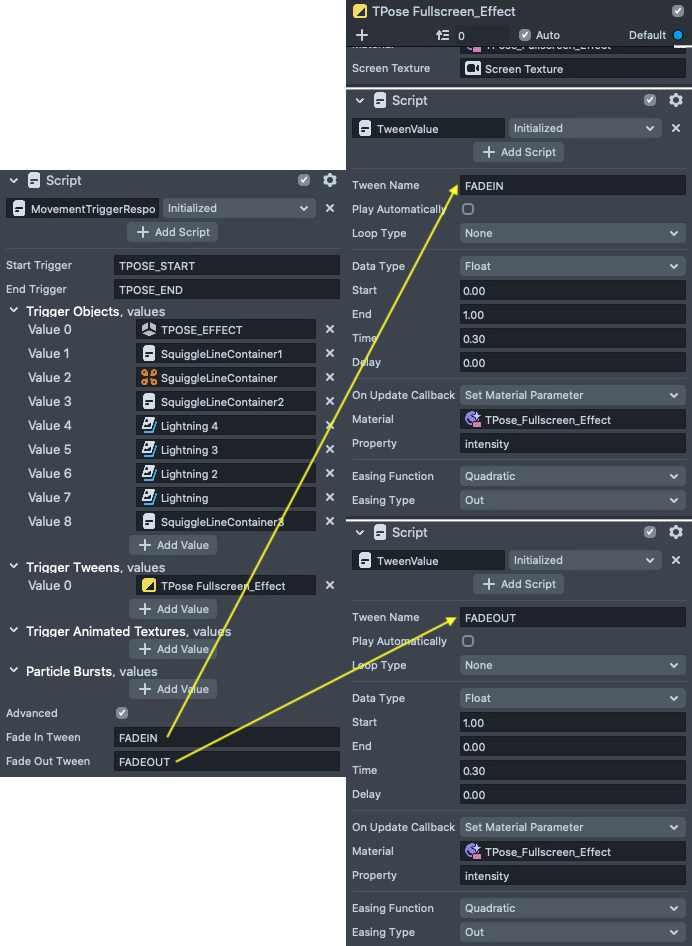Screen dimensions: 692x946
Task: Remove TPOSE_EFFECT trigger object value
Action: 330,330
